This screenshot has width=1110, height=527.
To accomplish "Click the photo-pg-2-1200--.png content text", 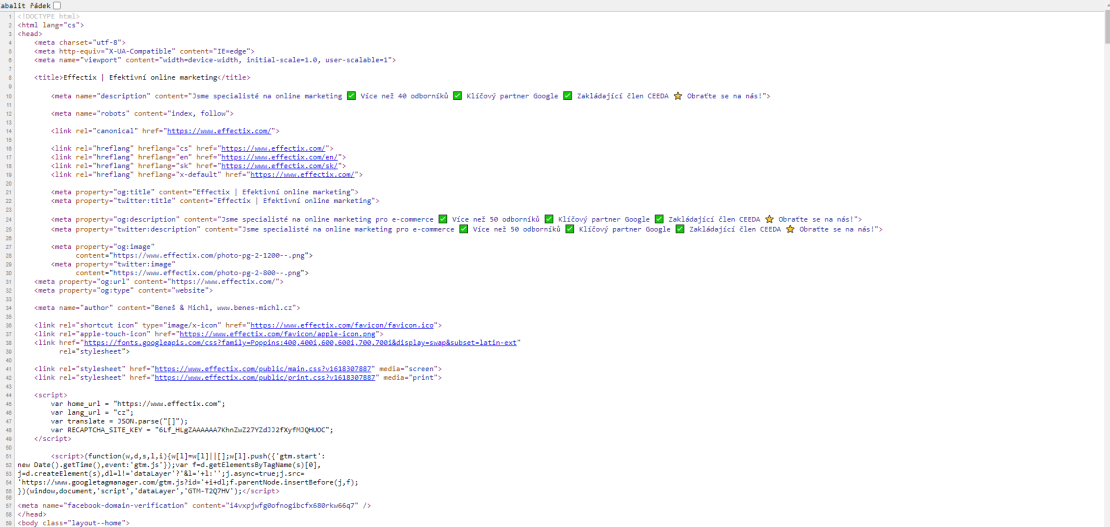I will pos(194,254).
